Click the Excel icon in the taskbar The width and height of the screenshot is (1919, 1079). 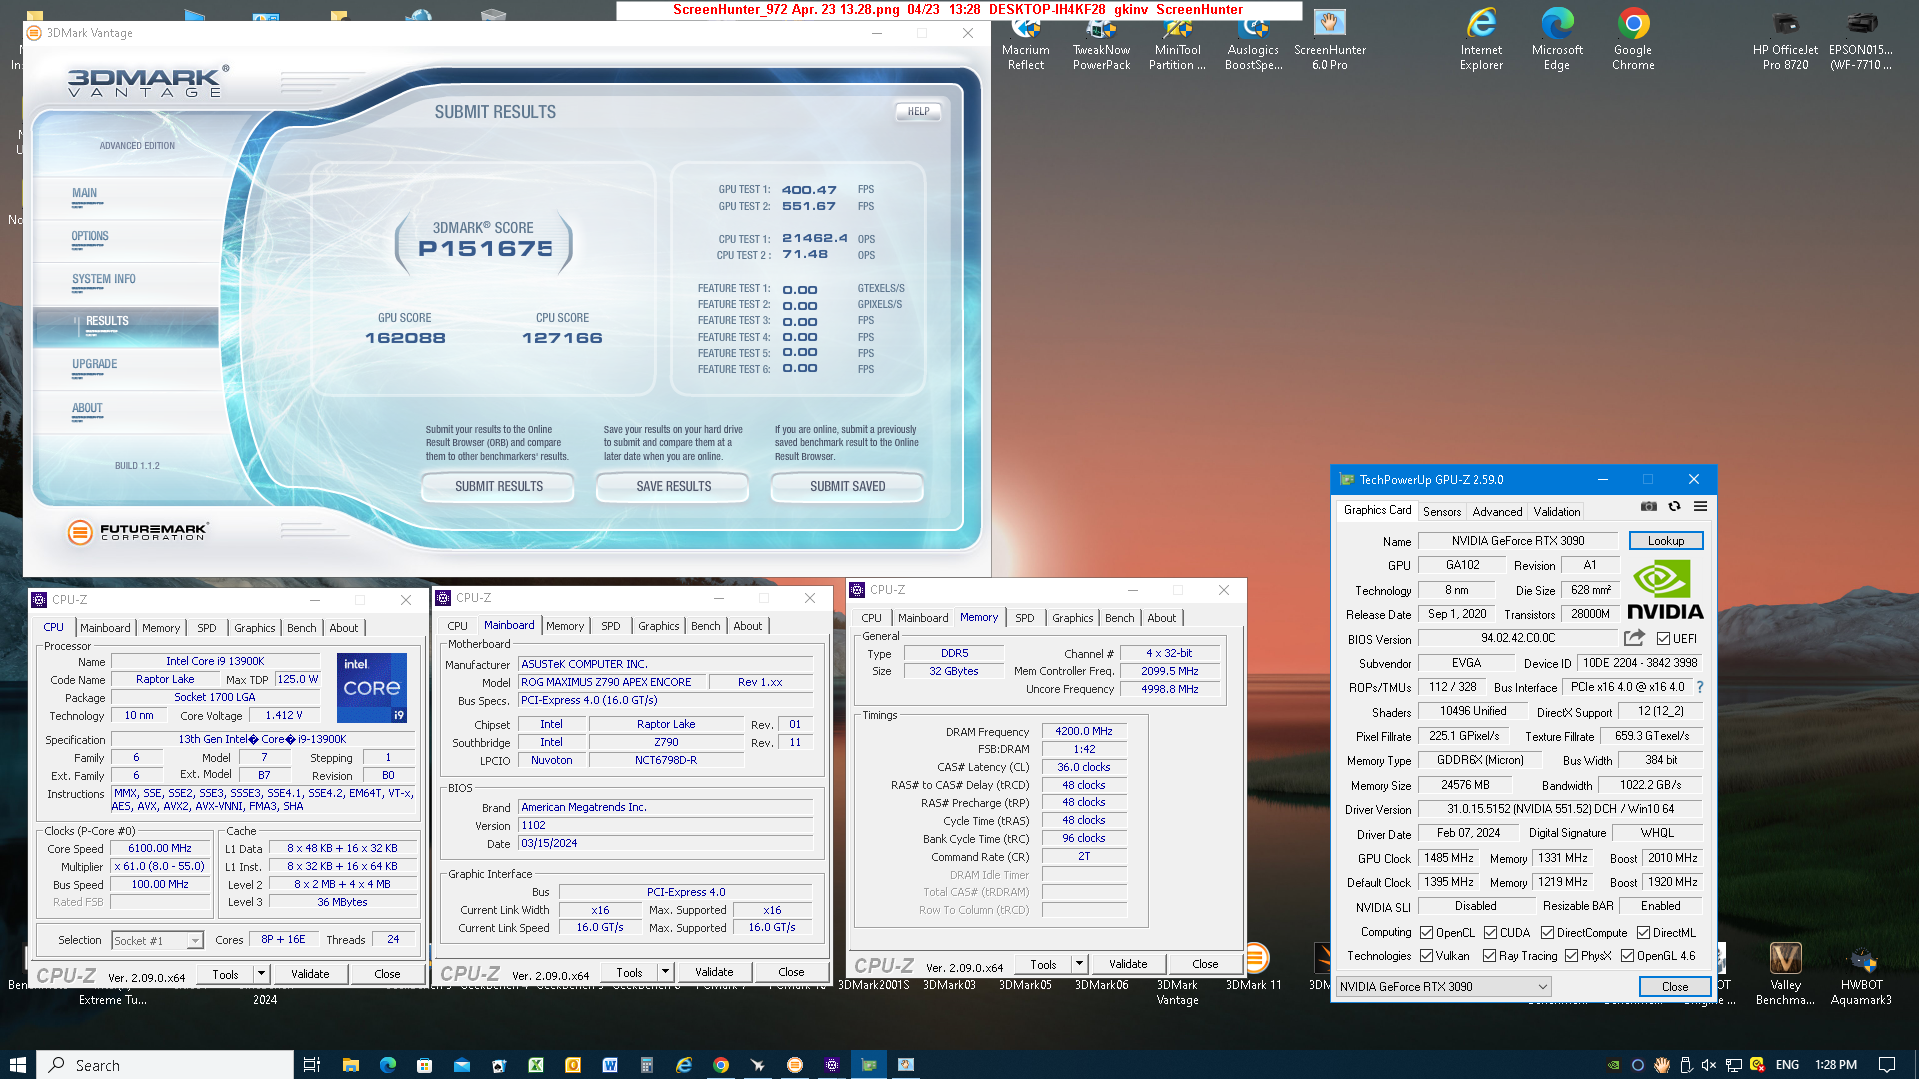(536, 1065)
